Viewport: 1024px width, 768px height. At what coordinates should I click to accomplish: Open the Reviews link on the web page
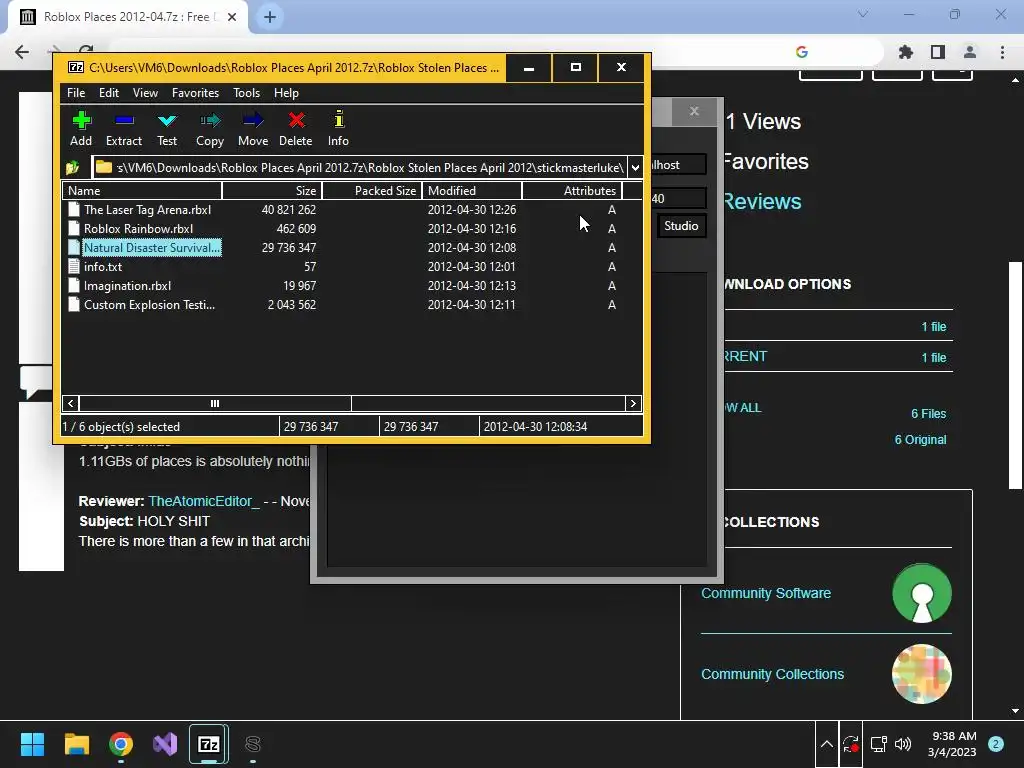[762, 202]
